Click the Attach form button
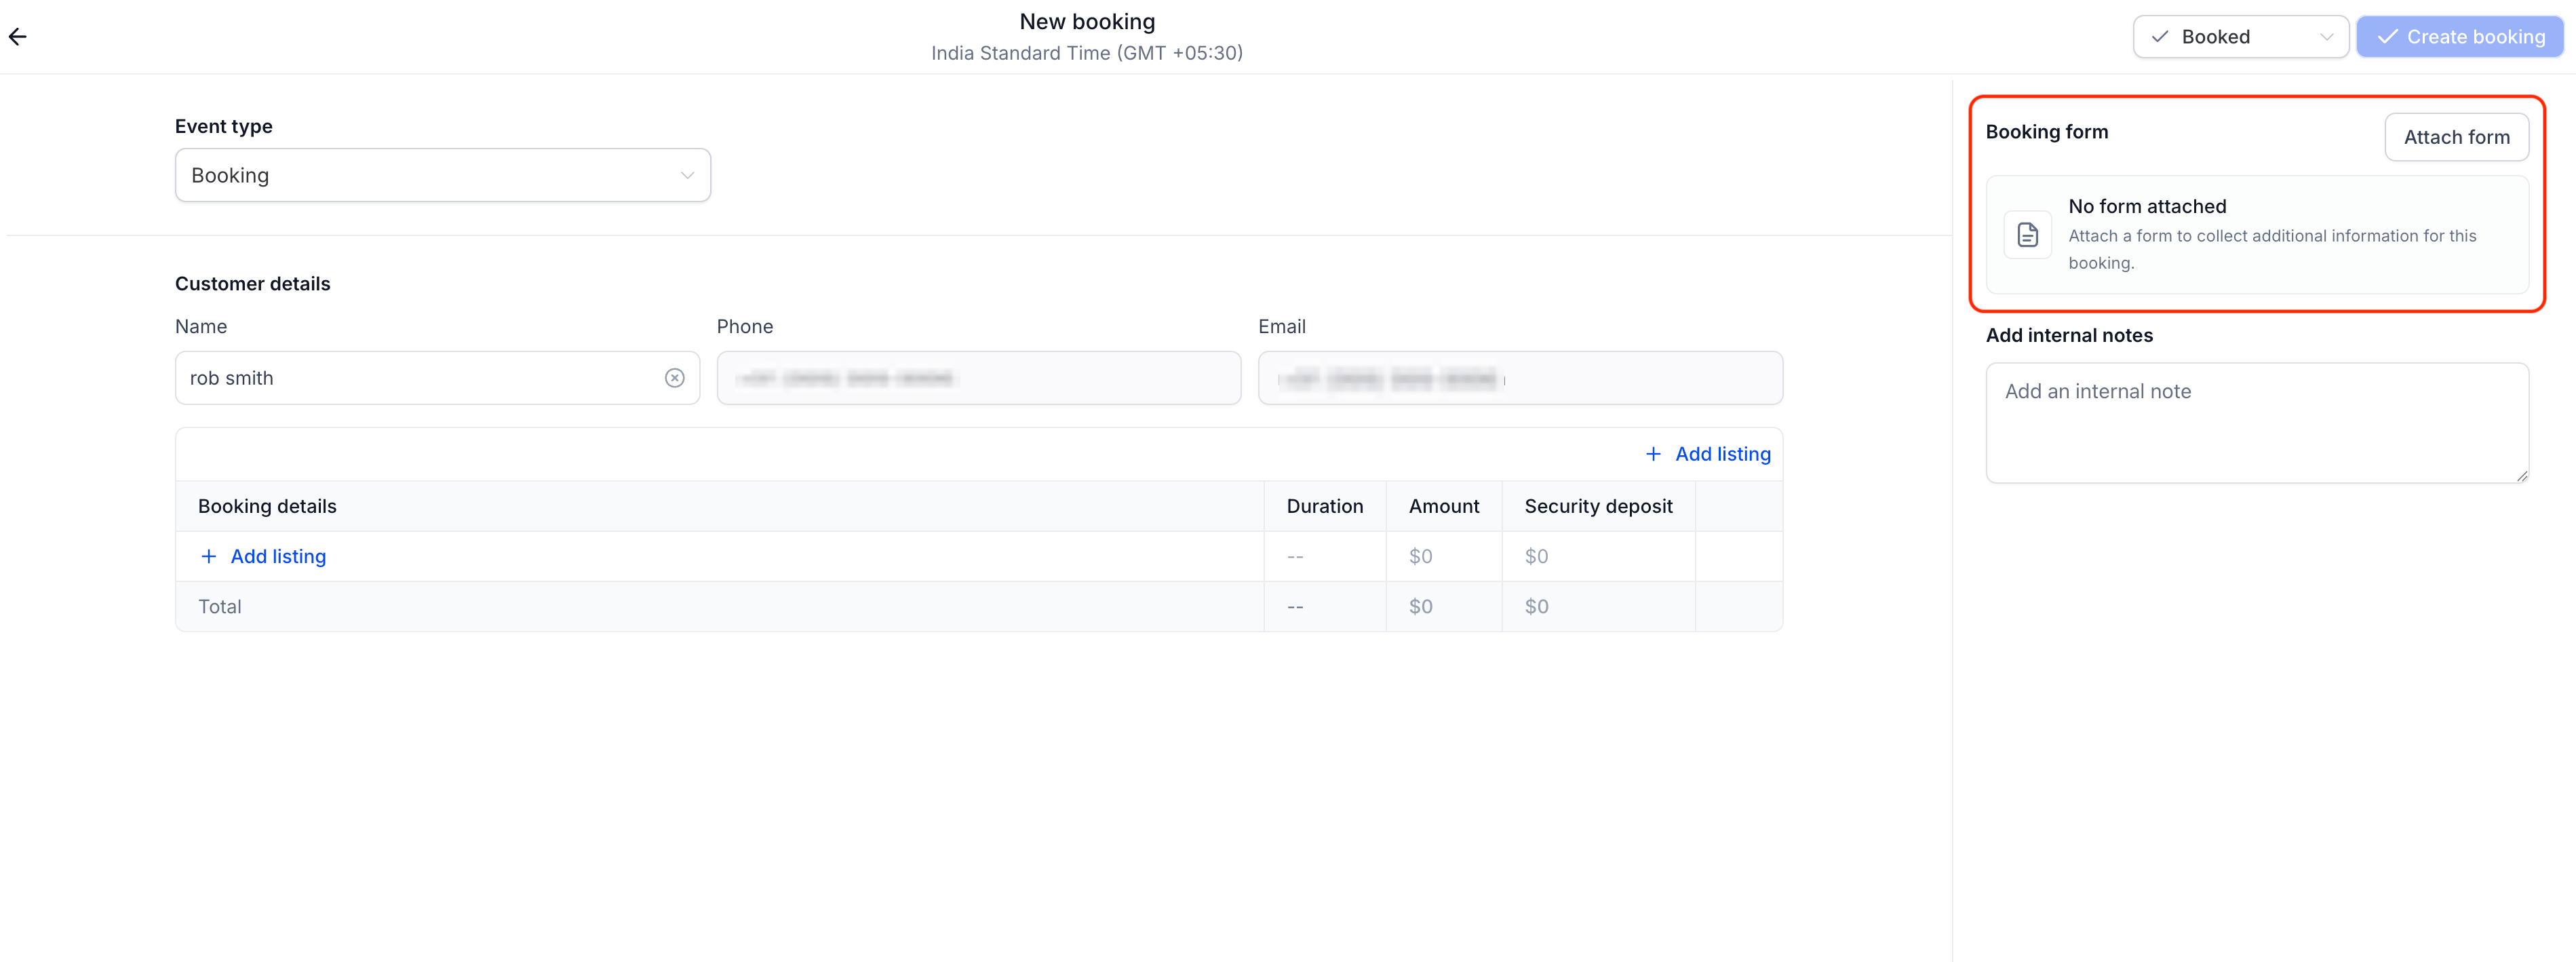 (x=2456, y=137)
